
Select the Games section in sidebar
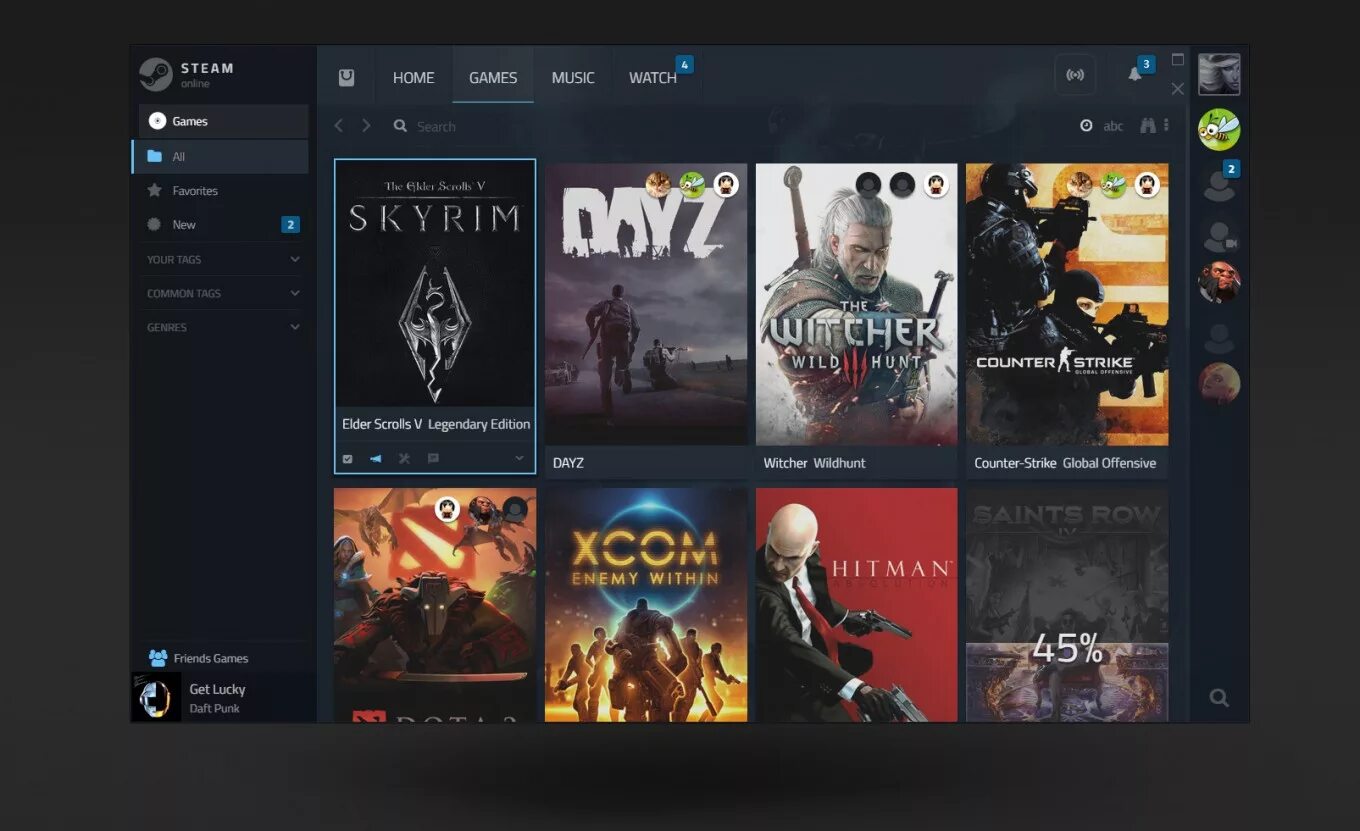pos(223,121)
